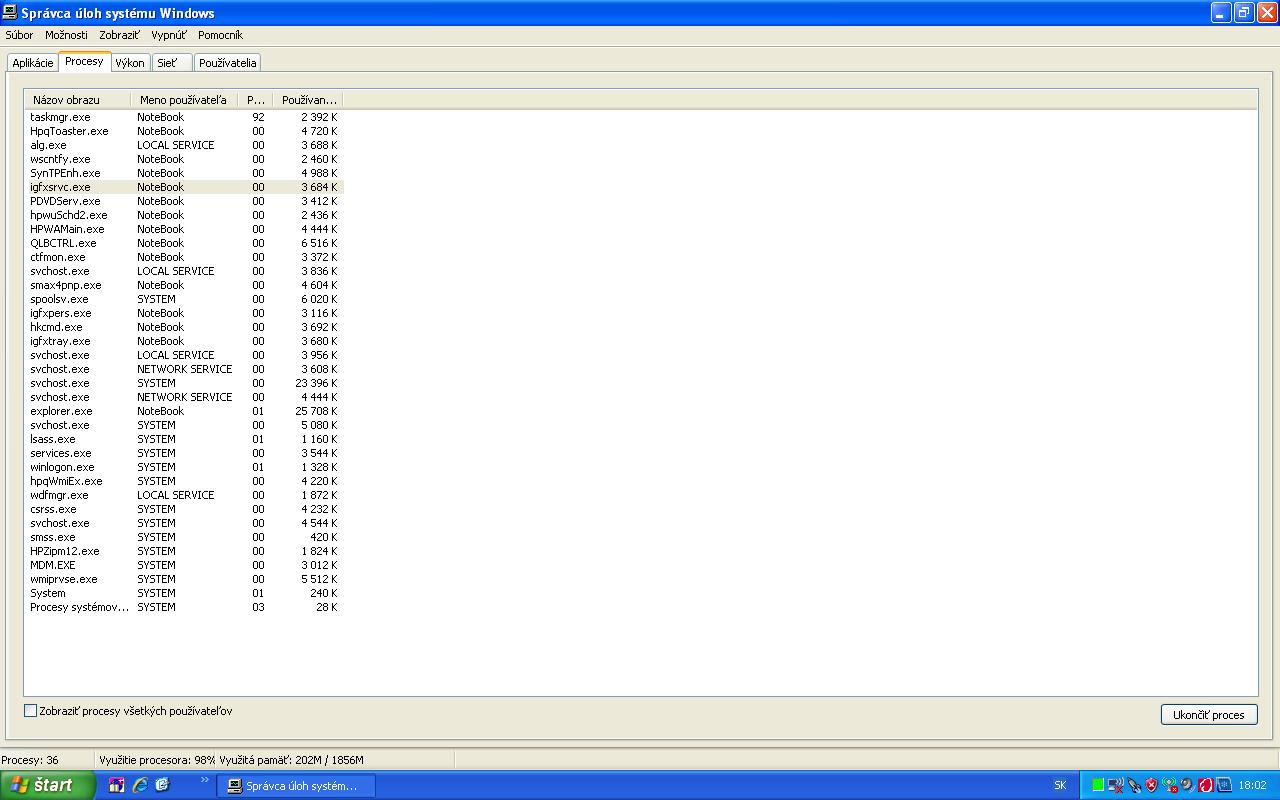Open the Zobraziť menu
Viewport: 1280px width, 800px height.
coord(119,35)
